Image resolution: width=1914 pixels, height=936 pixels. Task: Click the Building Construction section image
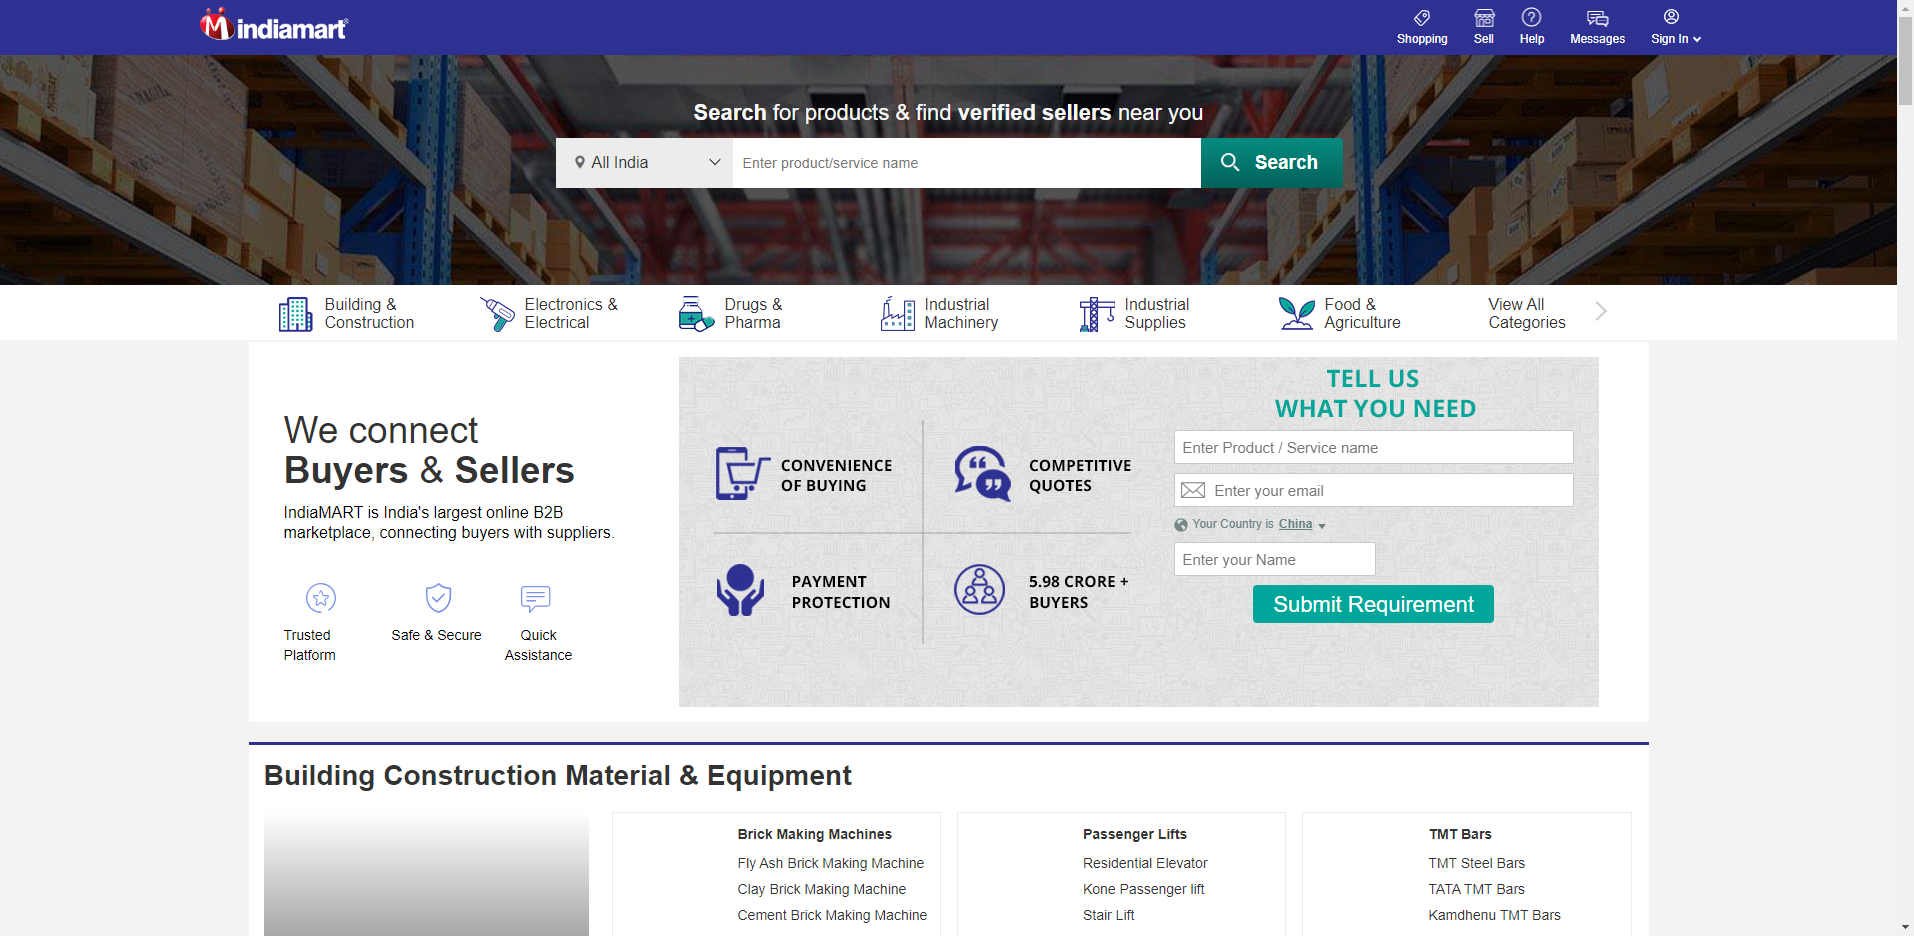(x=426, y=874)
